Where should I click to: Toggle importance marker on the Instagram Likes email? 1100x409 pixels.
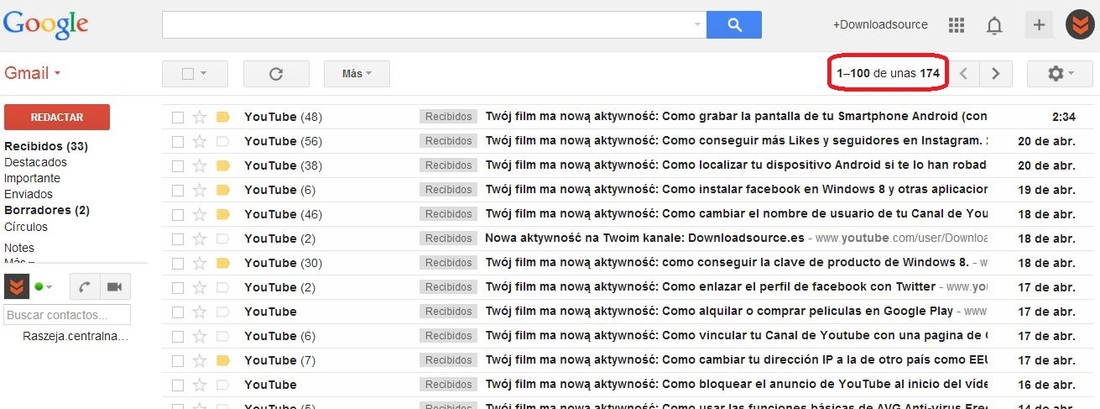(x=223, y=141)
